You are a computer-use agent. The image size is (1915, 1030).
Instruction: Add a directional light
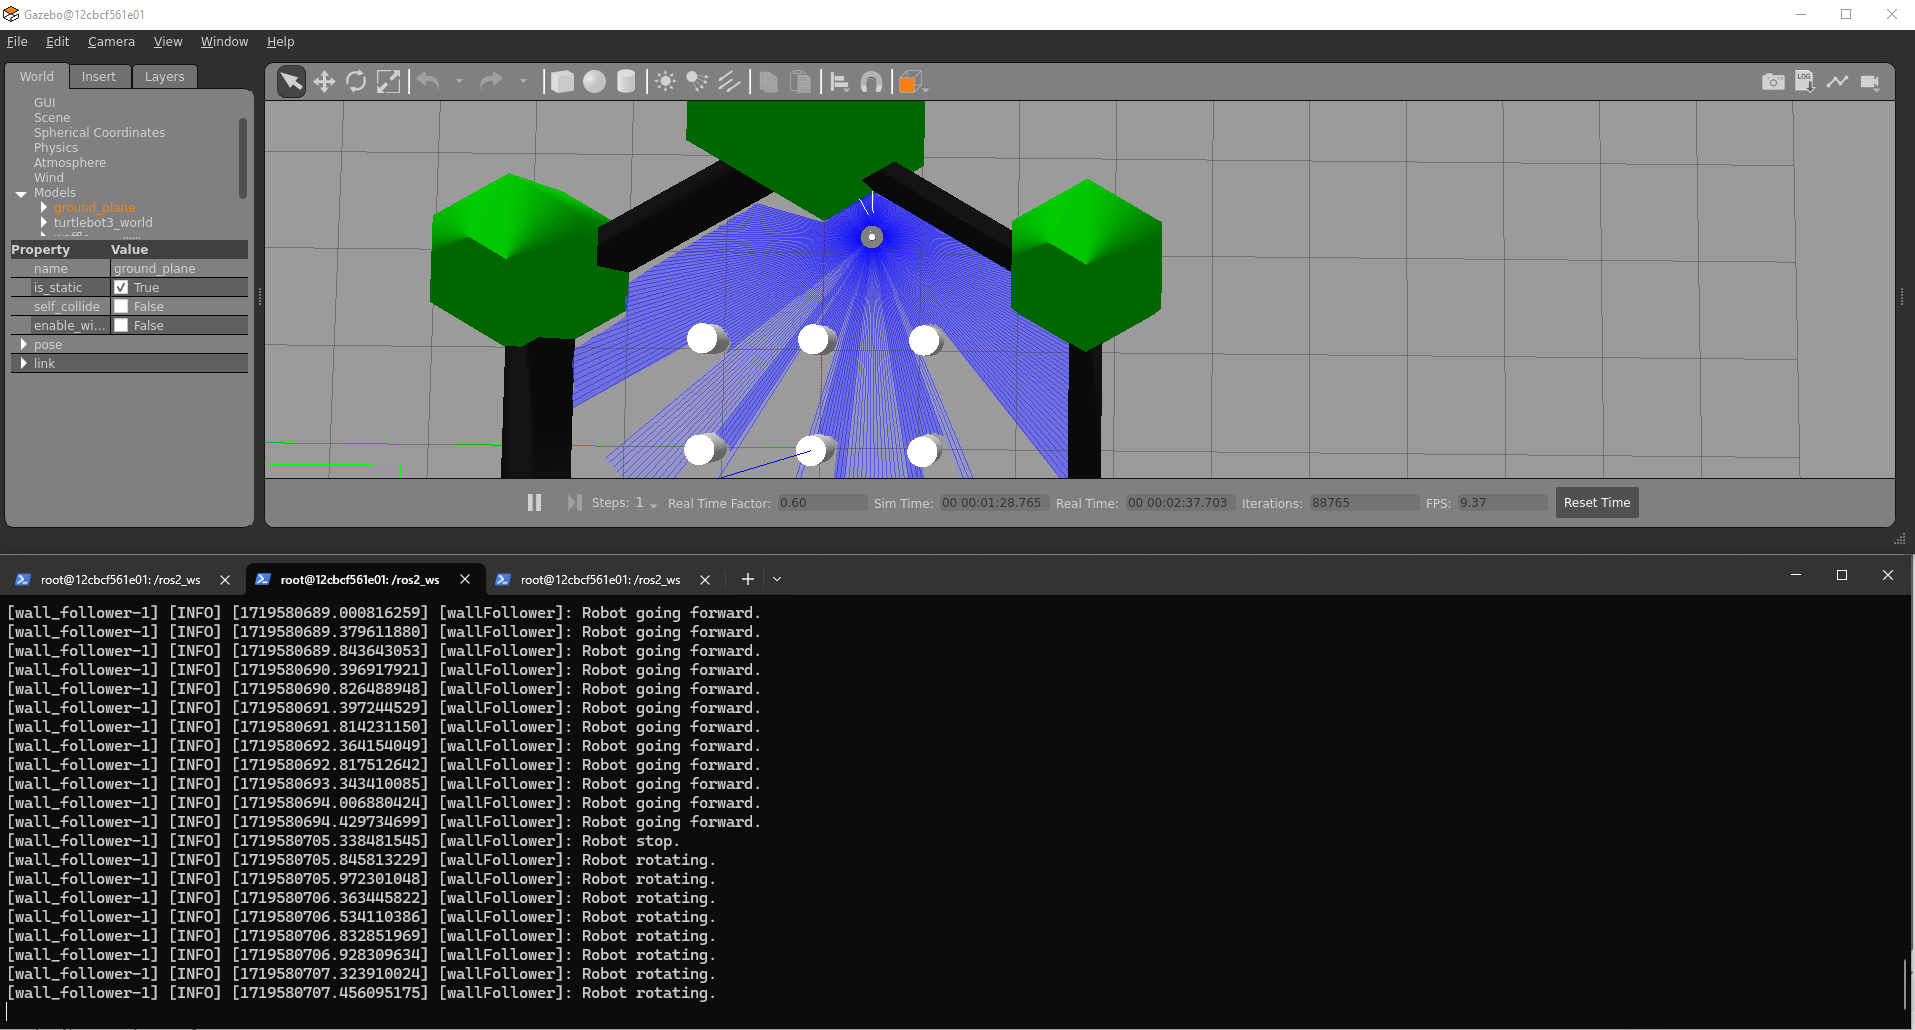[x=729, y=82]
